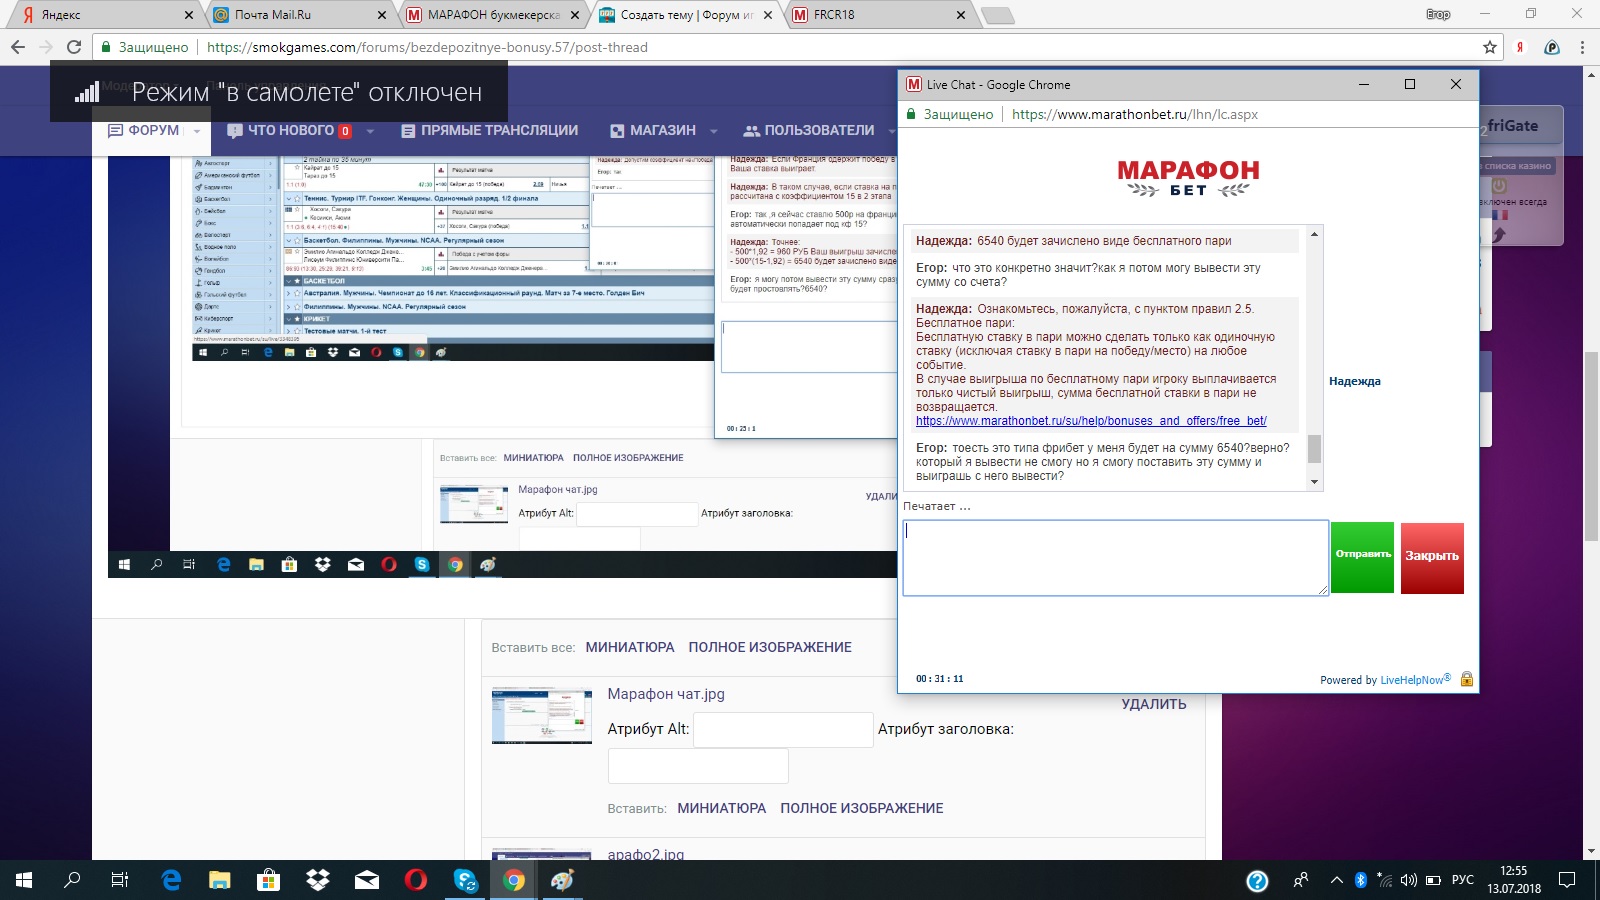Close the Яндекс tab

(x=189, y=15)
